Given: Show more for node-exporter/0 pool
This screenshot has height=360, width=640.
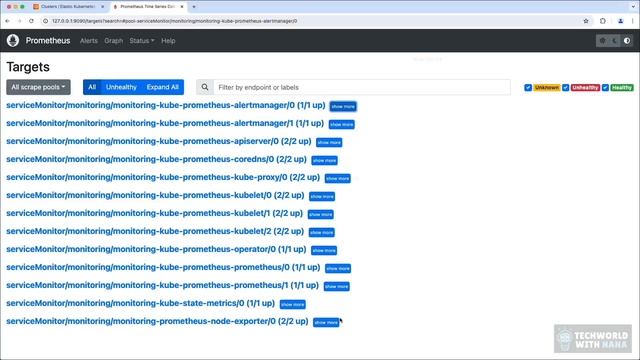Looking at the screenshot, I should (x=326, y=322).
